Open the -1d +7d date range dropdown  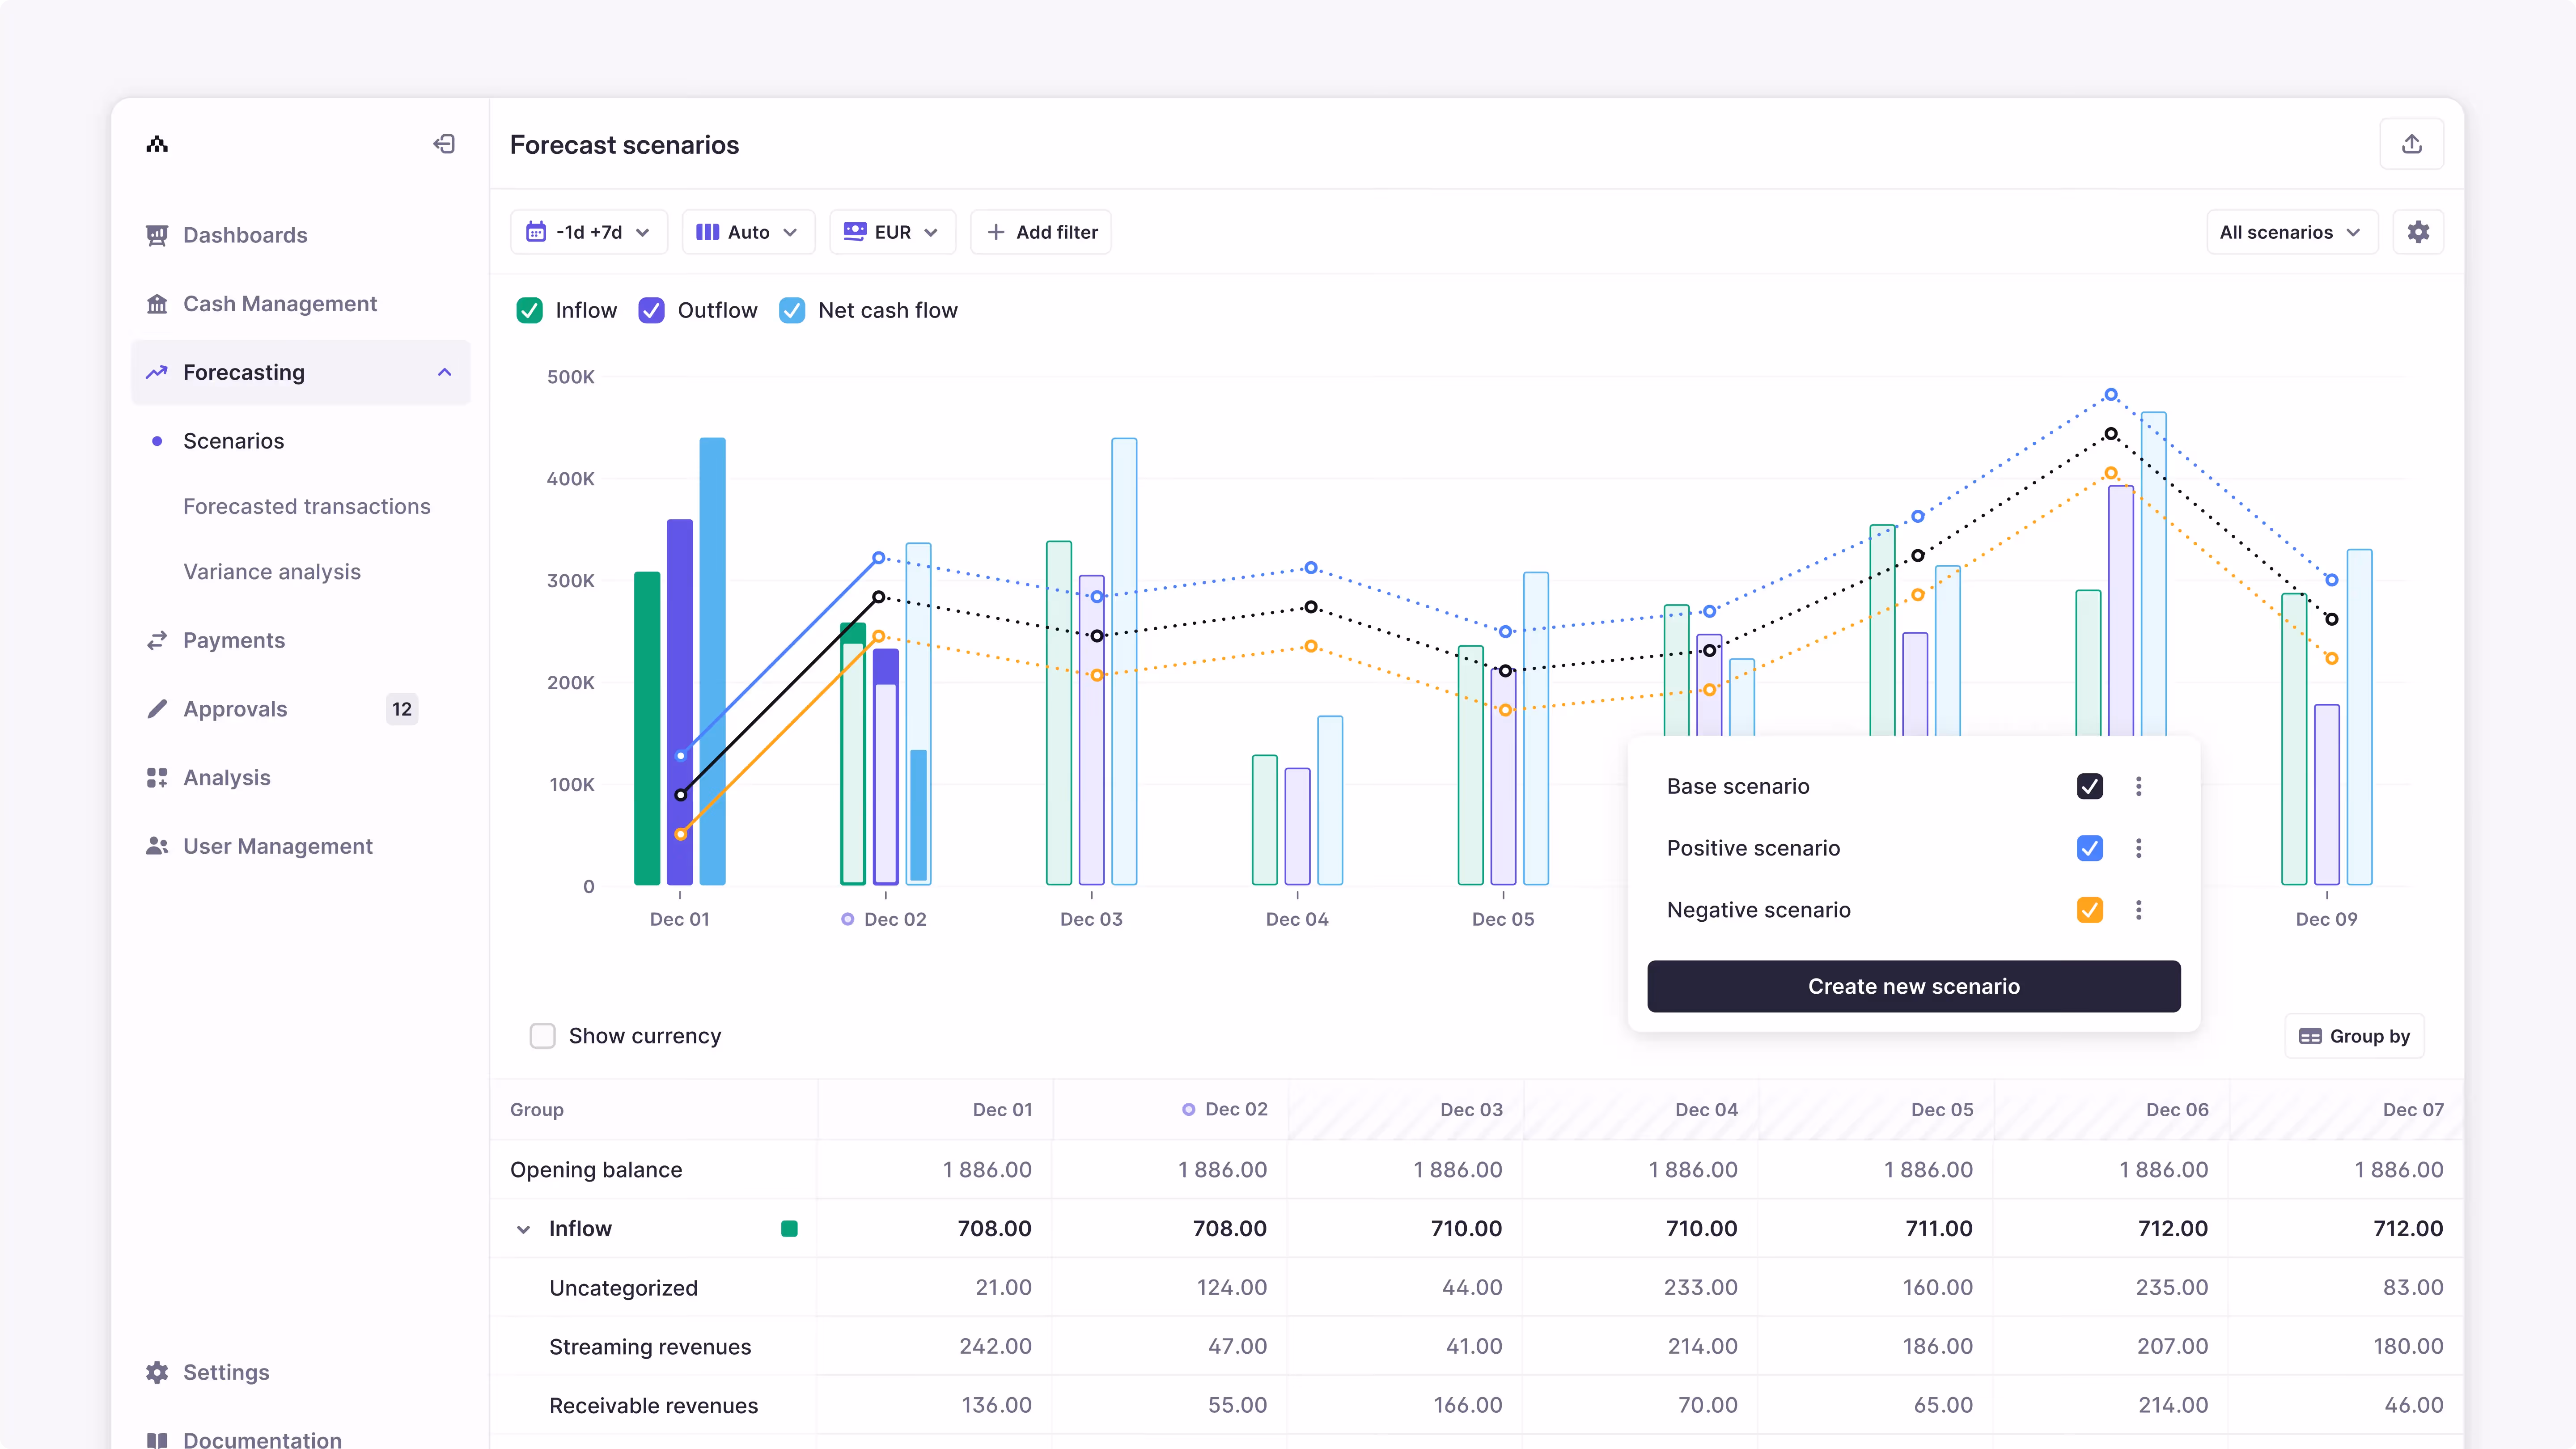[588, 232]
